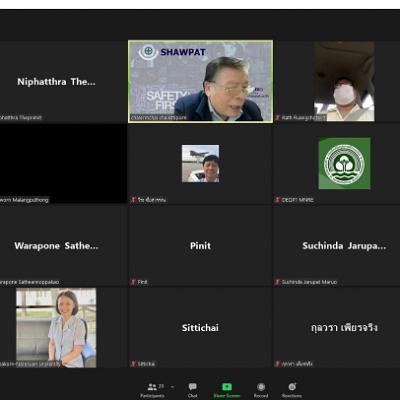Select the masked participant's car video
The width and height of the screenshot is (400, 400).
(x=344, y=81)
